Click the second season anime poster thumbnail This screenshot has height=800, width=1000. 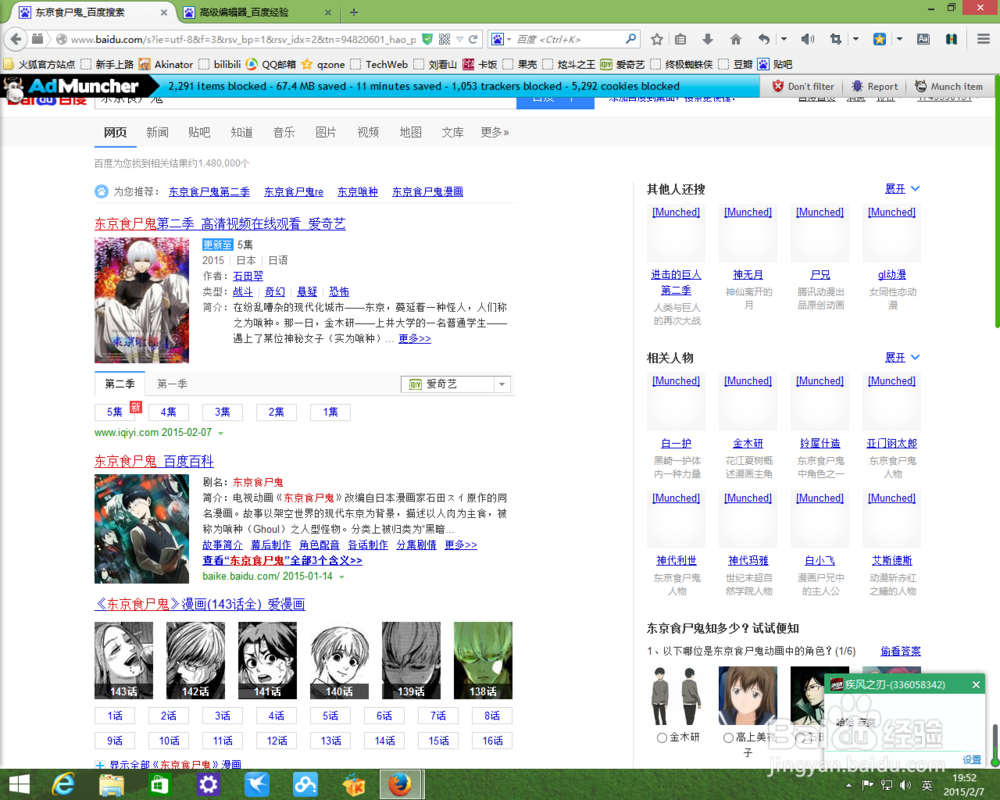pos(142,300)
